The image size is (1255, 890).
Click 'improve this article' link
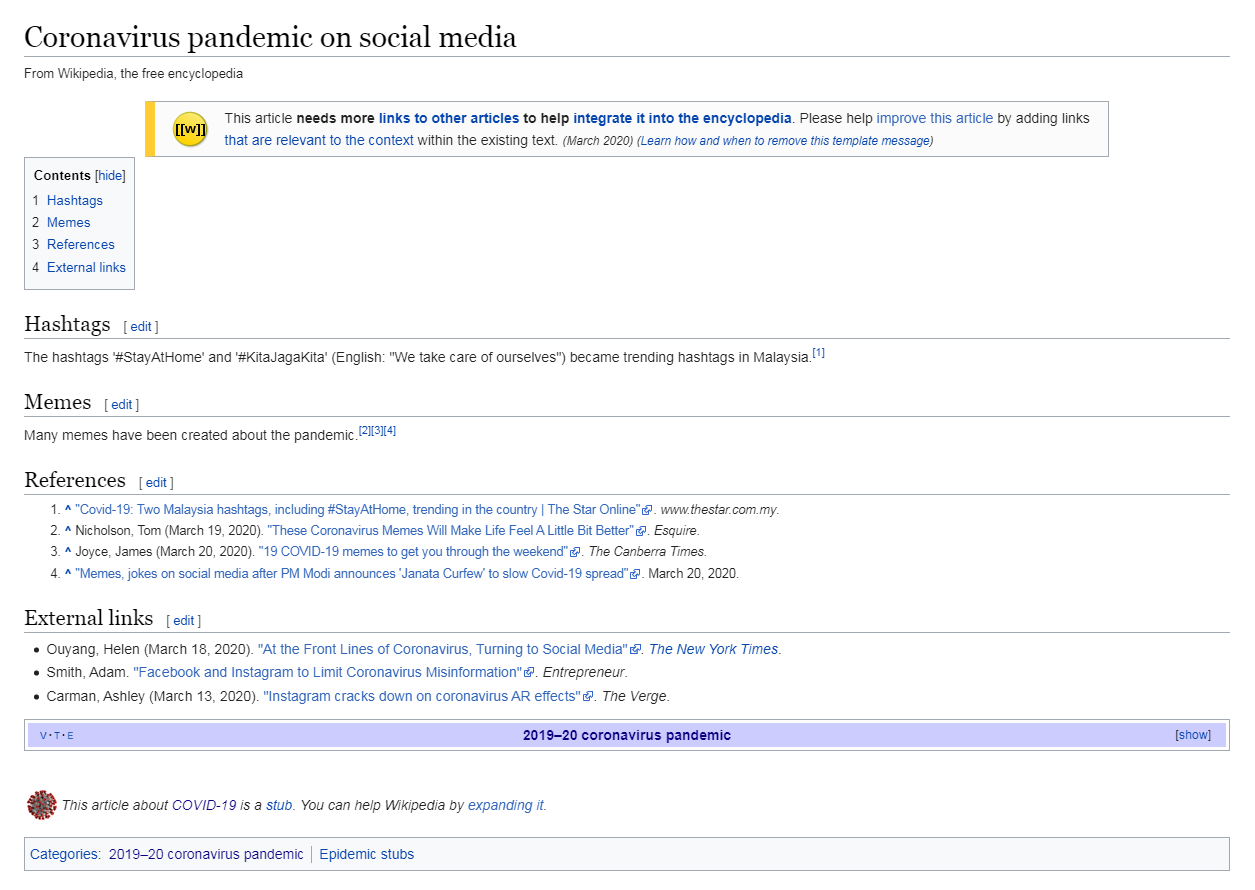coord(935,118)
